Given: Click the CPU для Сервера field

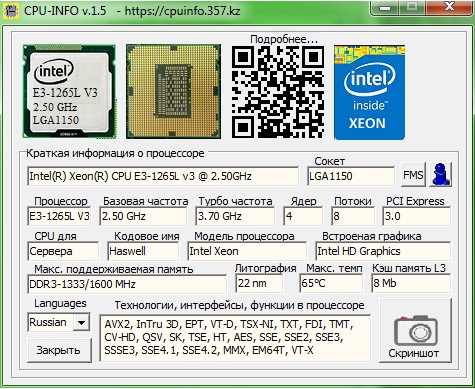Looking at the screenshot, I should pyautogui.click(x=63, y=251).
